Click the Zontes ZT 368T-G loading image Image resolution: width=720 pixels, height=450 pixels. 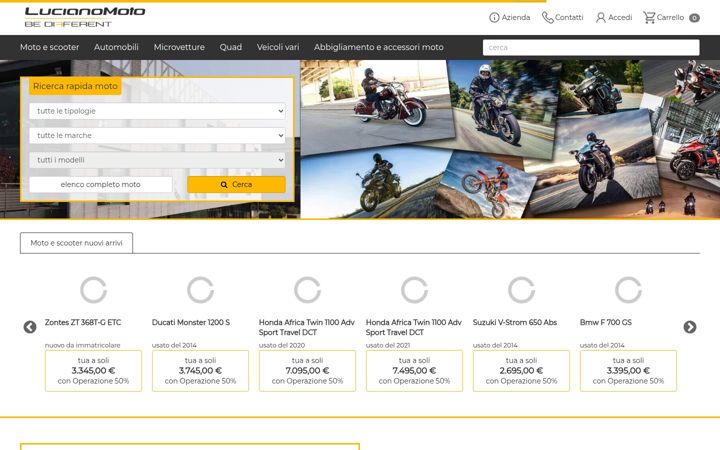[x=93, y=290]
